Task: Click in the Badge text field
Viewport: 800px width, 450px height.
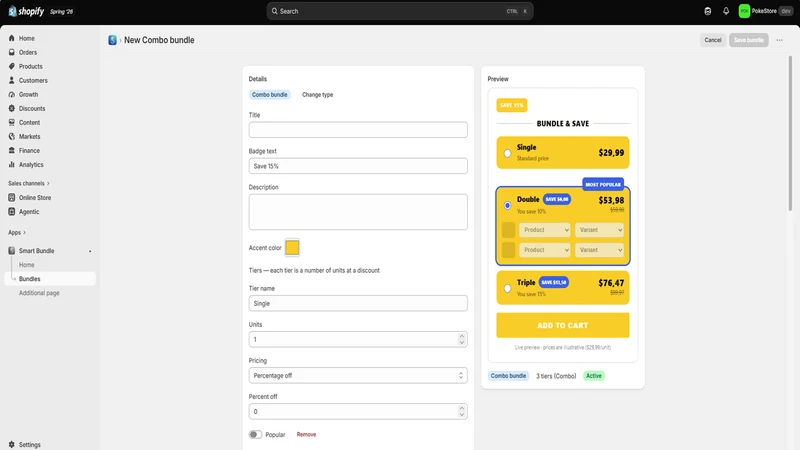Action: (x=358, y=166)
